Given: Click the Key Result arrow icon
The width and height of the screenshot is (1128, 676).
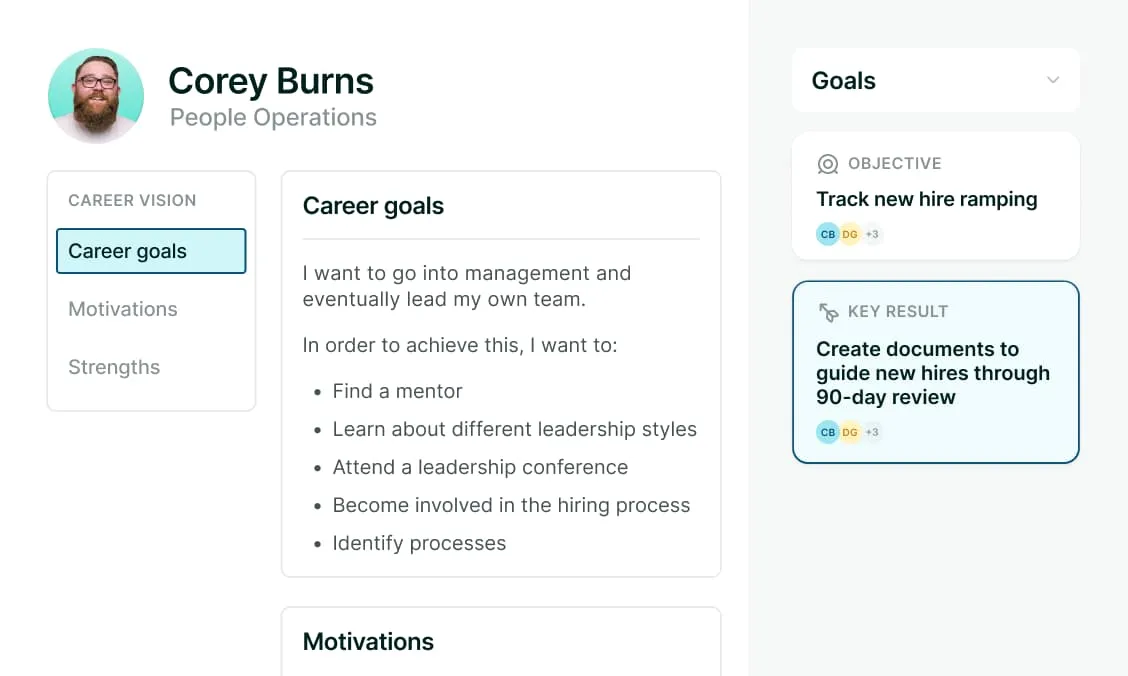Looking at the screenshot, I should tap(828, 312).
